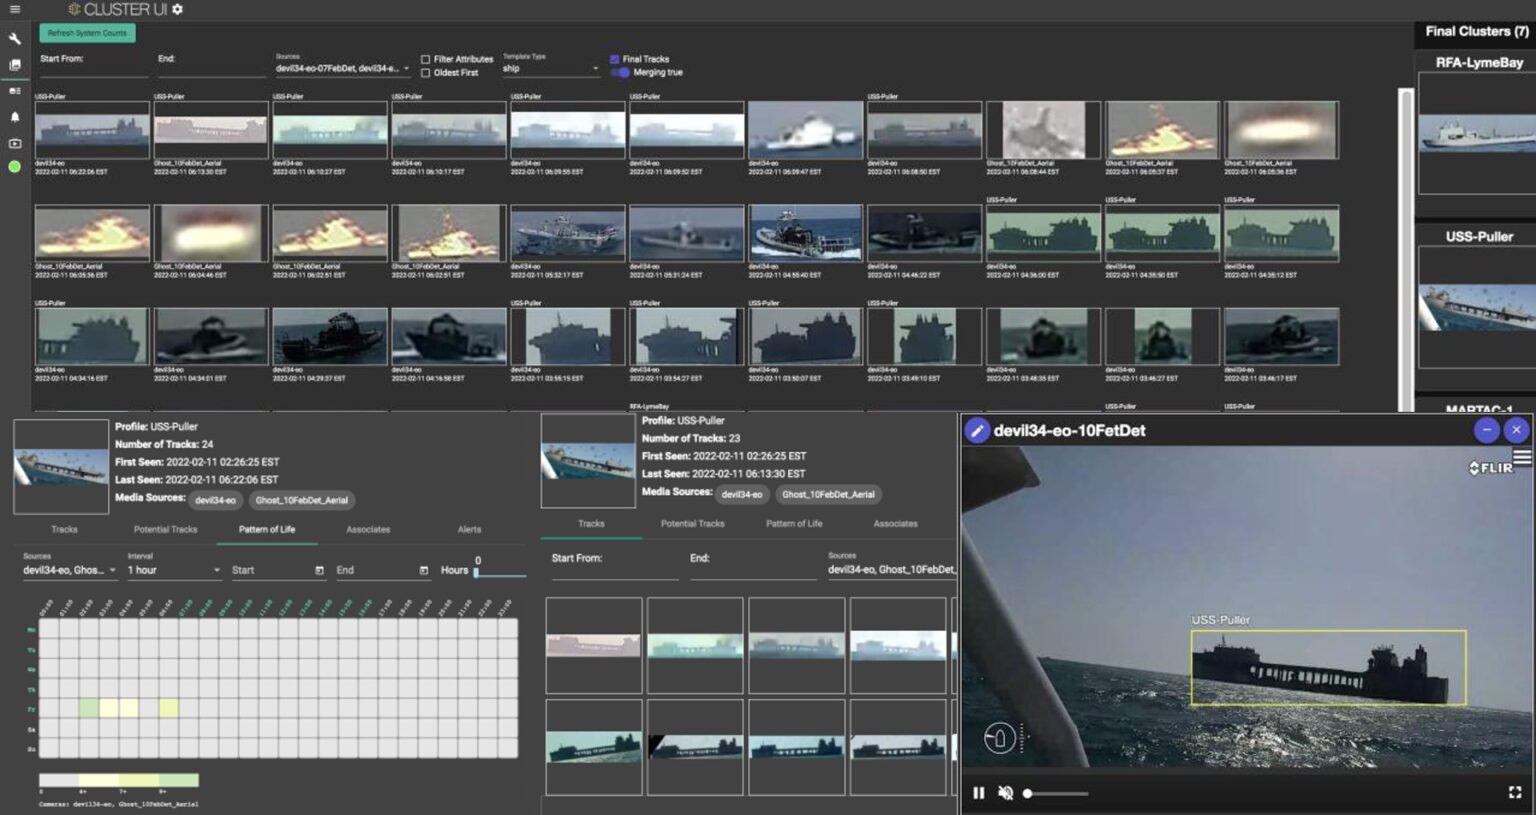This screenshot has height=815, width=1536.
Task: Click the Hours slider handle
Action: [x=476, y=573]
